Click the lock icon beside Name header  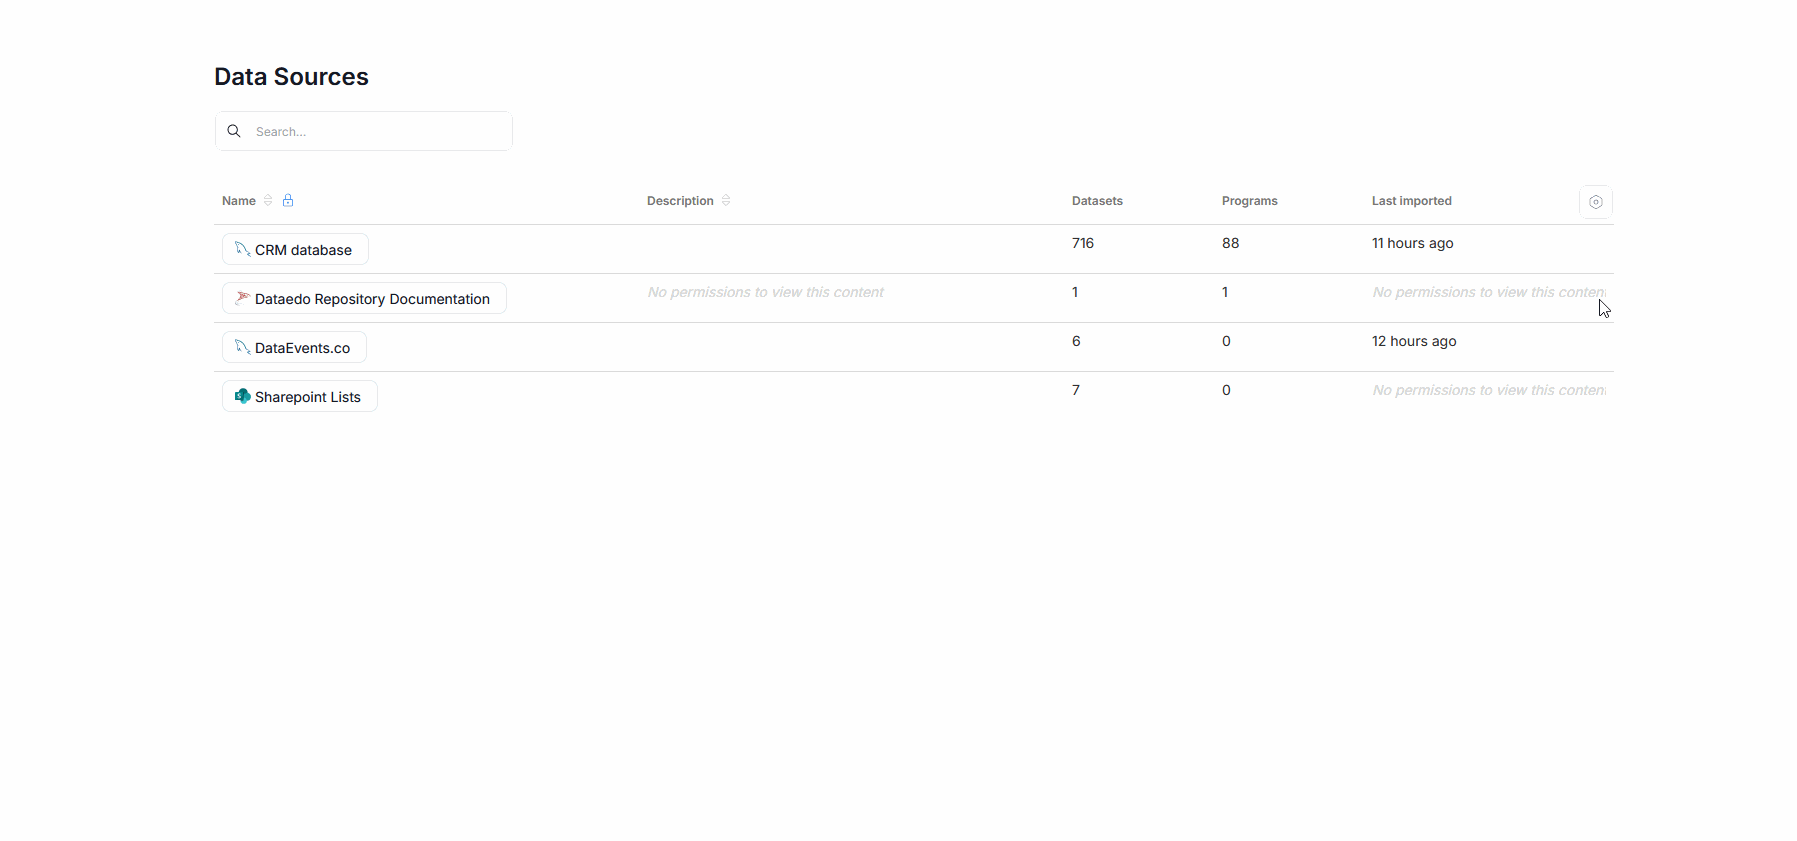tap(288, 201)
